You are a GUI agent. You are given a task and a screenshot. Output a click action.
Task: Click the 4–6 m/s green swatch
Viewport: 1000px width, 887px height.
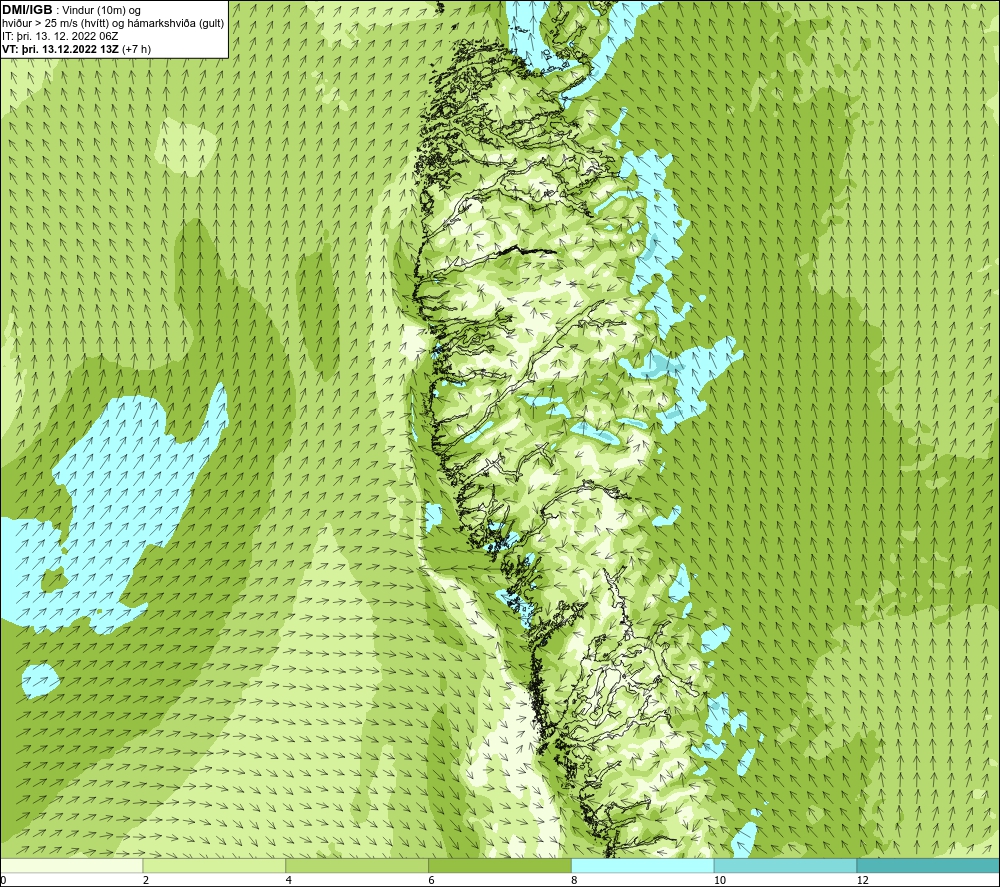point(357,865)
